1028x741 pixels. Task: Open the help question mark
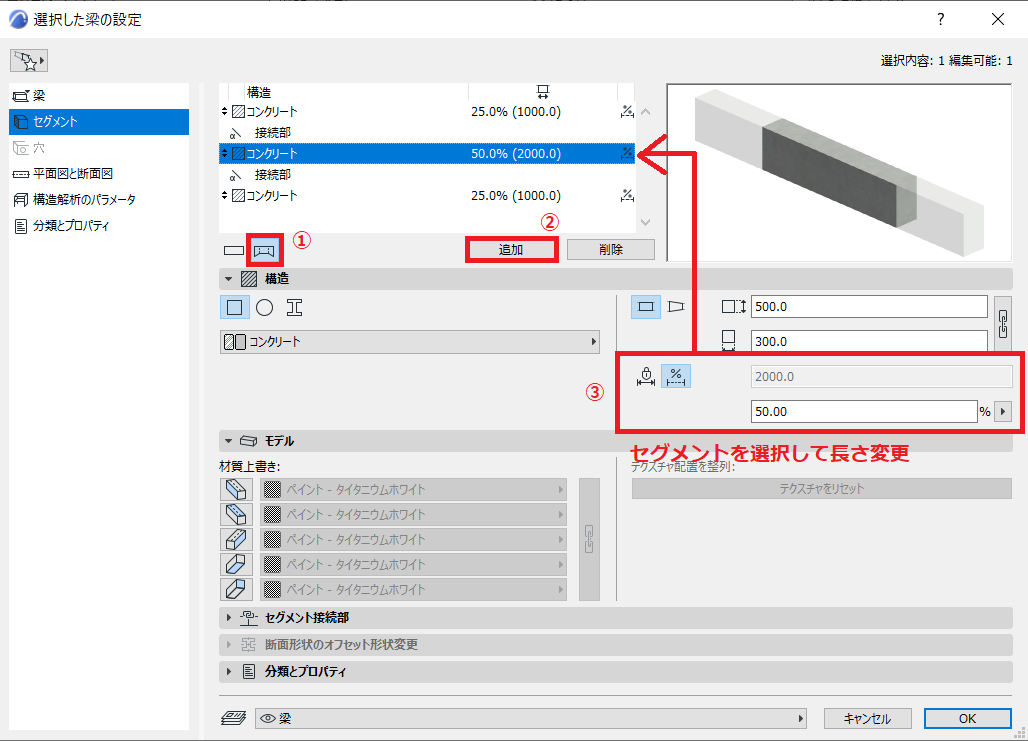[940, 20]
